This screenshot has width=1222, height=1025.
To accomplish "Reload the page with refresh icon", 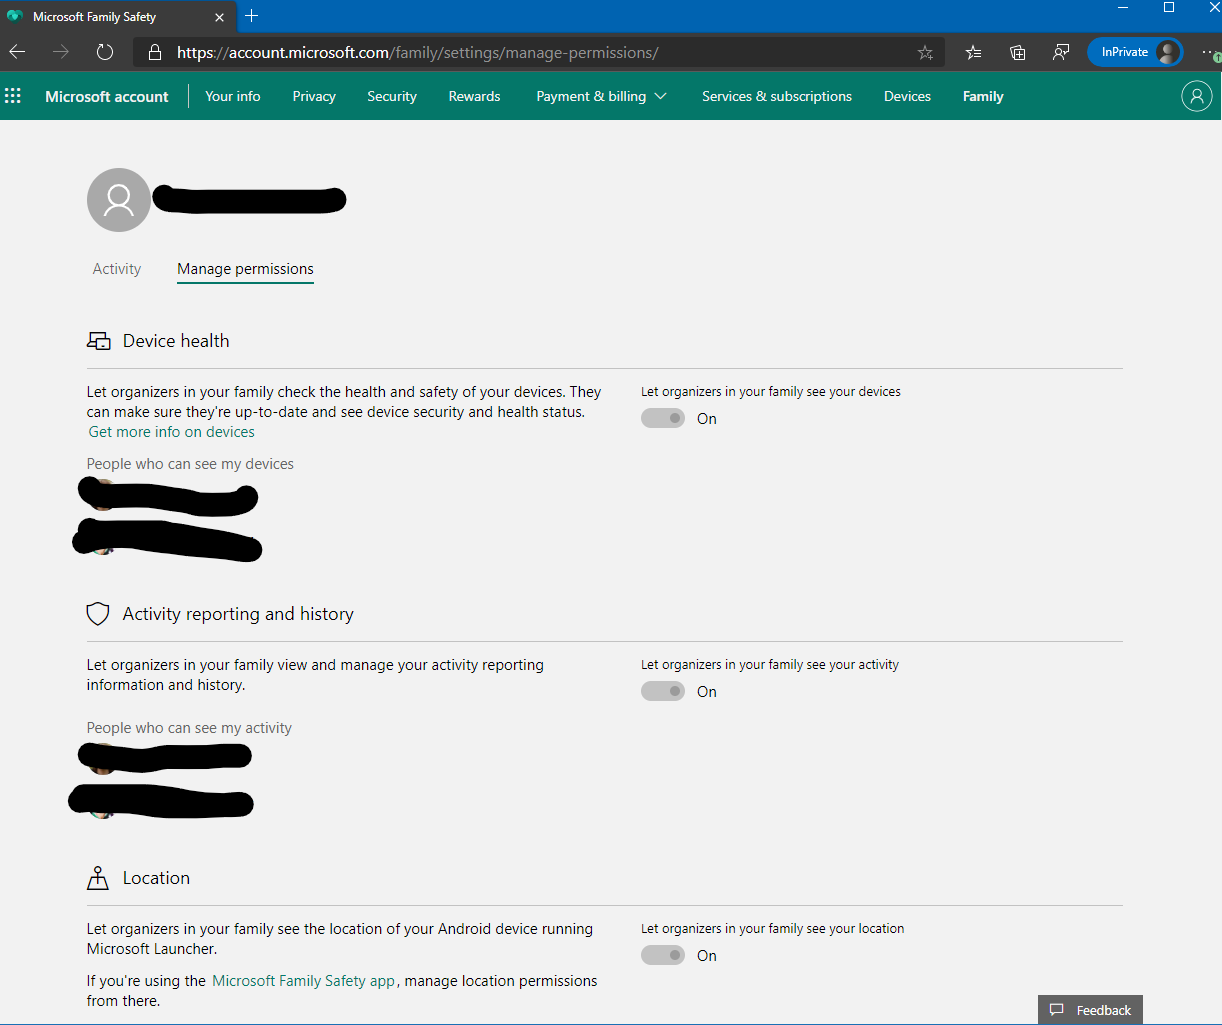I will (105, 52).
